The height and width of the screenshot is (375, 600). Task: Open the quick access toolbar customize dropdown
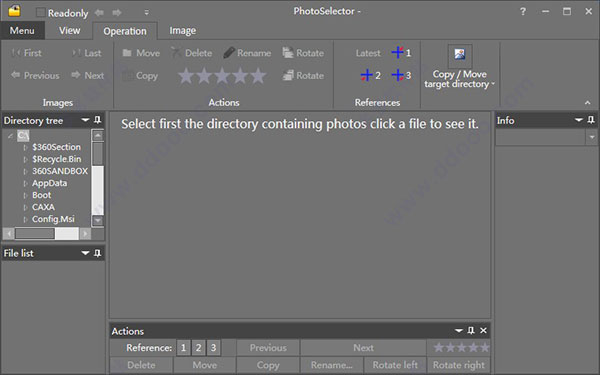pyautogui.click(x=147, y=13)
